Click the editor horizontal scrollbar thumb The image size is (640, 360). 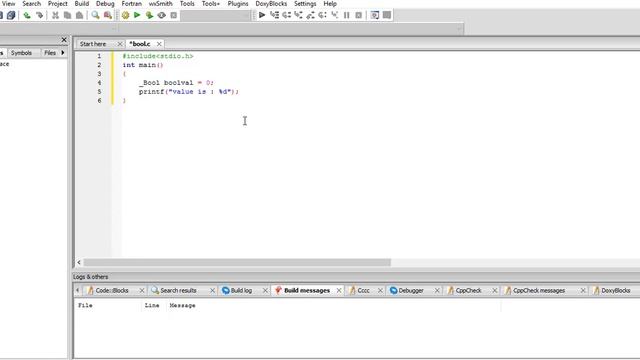click(237, 262)
